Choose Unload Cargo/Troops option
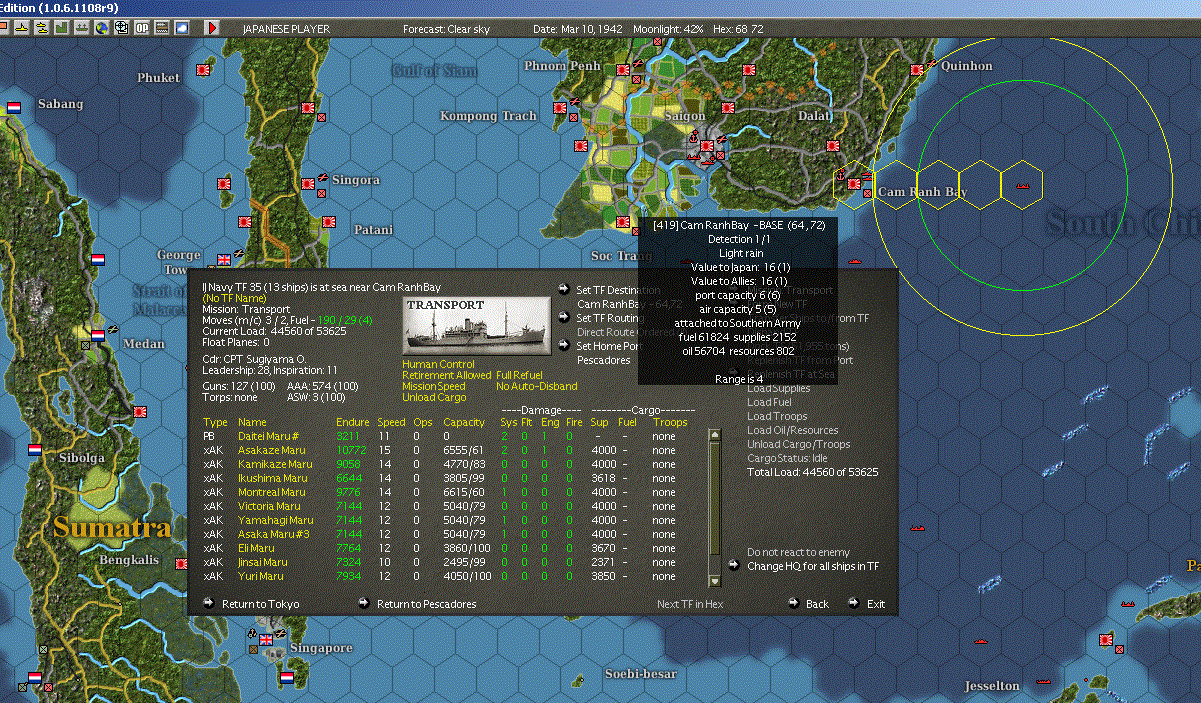This screenshot has width=1201, height=703. coord(798,444)
